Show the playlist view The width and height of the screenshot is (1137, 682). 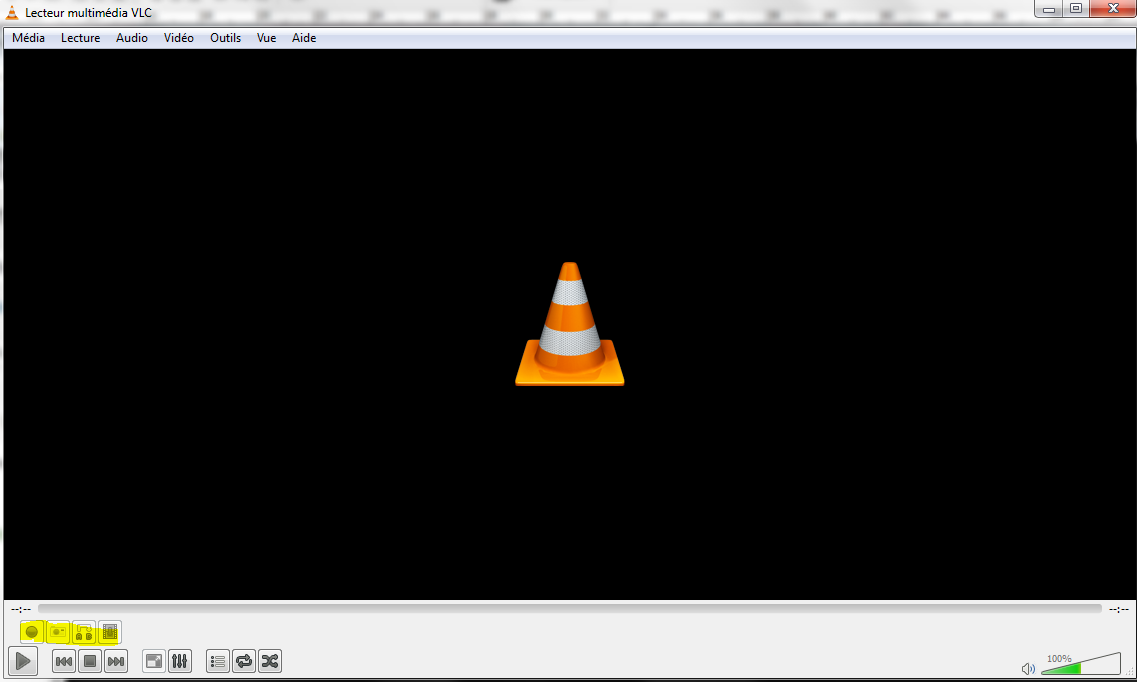(x=218, y=661)
